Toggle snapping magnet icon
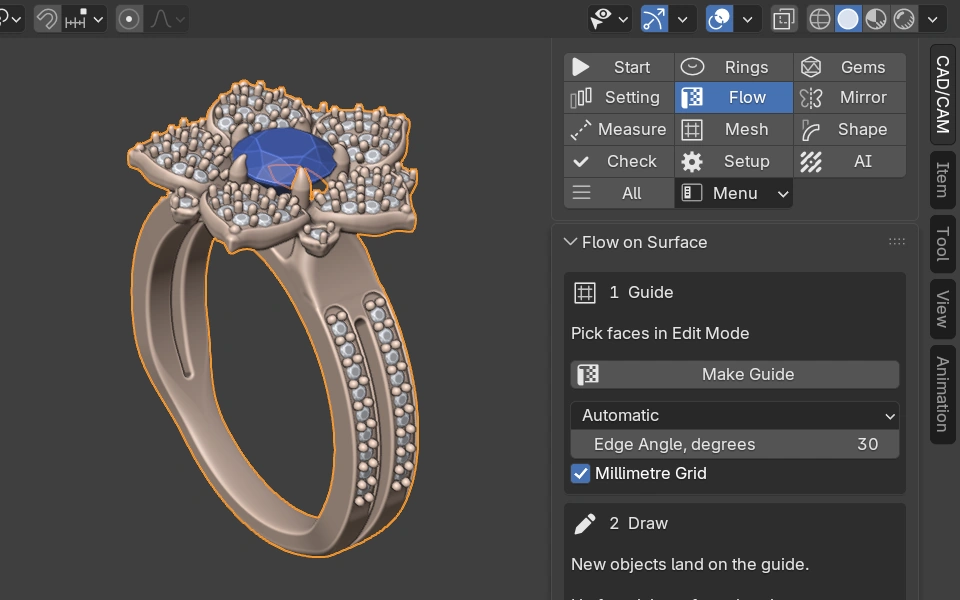This screenshot has width=960, height=600. [x=47, y=19]
